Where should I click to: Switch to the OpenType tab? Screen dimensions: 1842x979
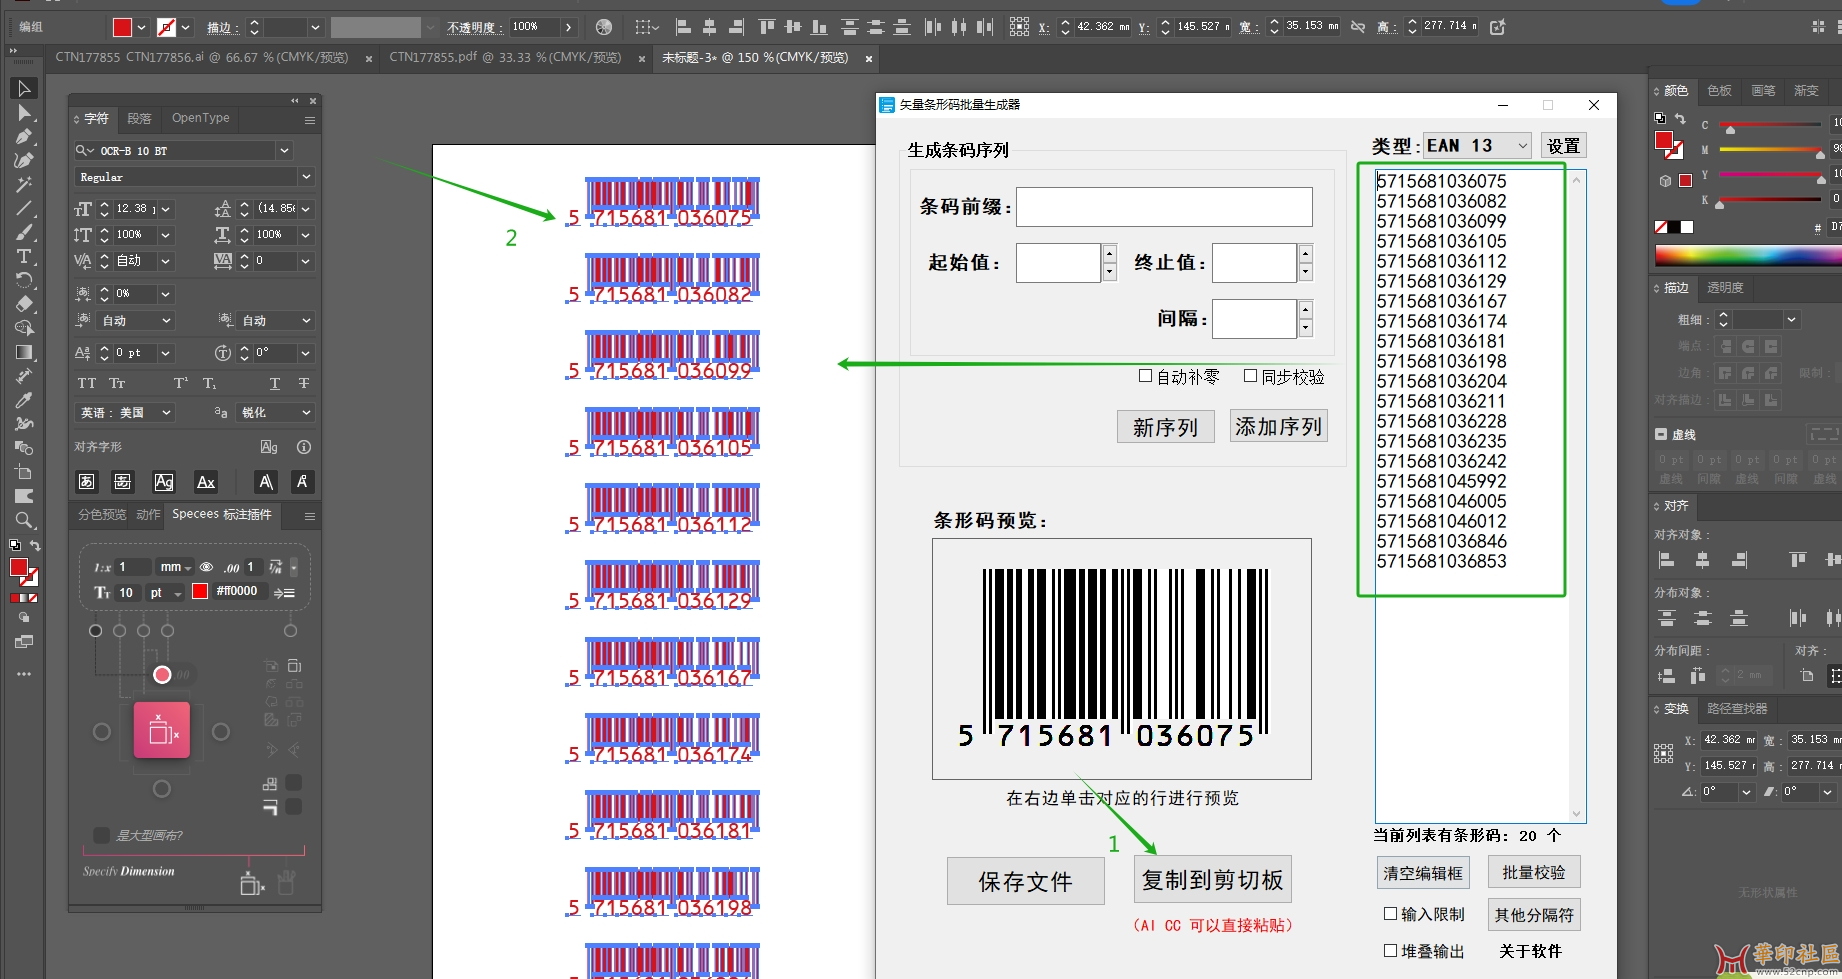(200, 118)
